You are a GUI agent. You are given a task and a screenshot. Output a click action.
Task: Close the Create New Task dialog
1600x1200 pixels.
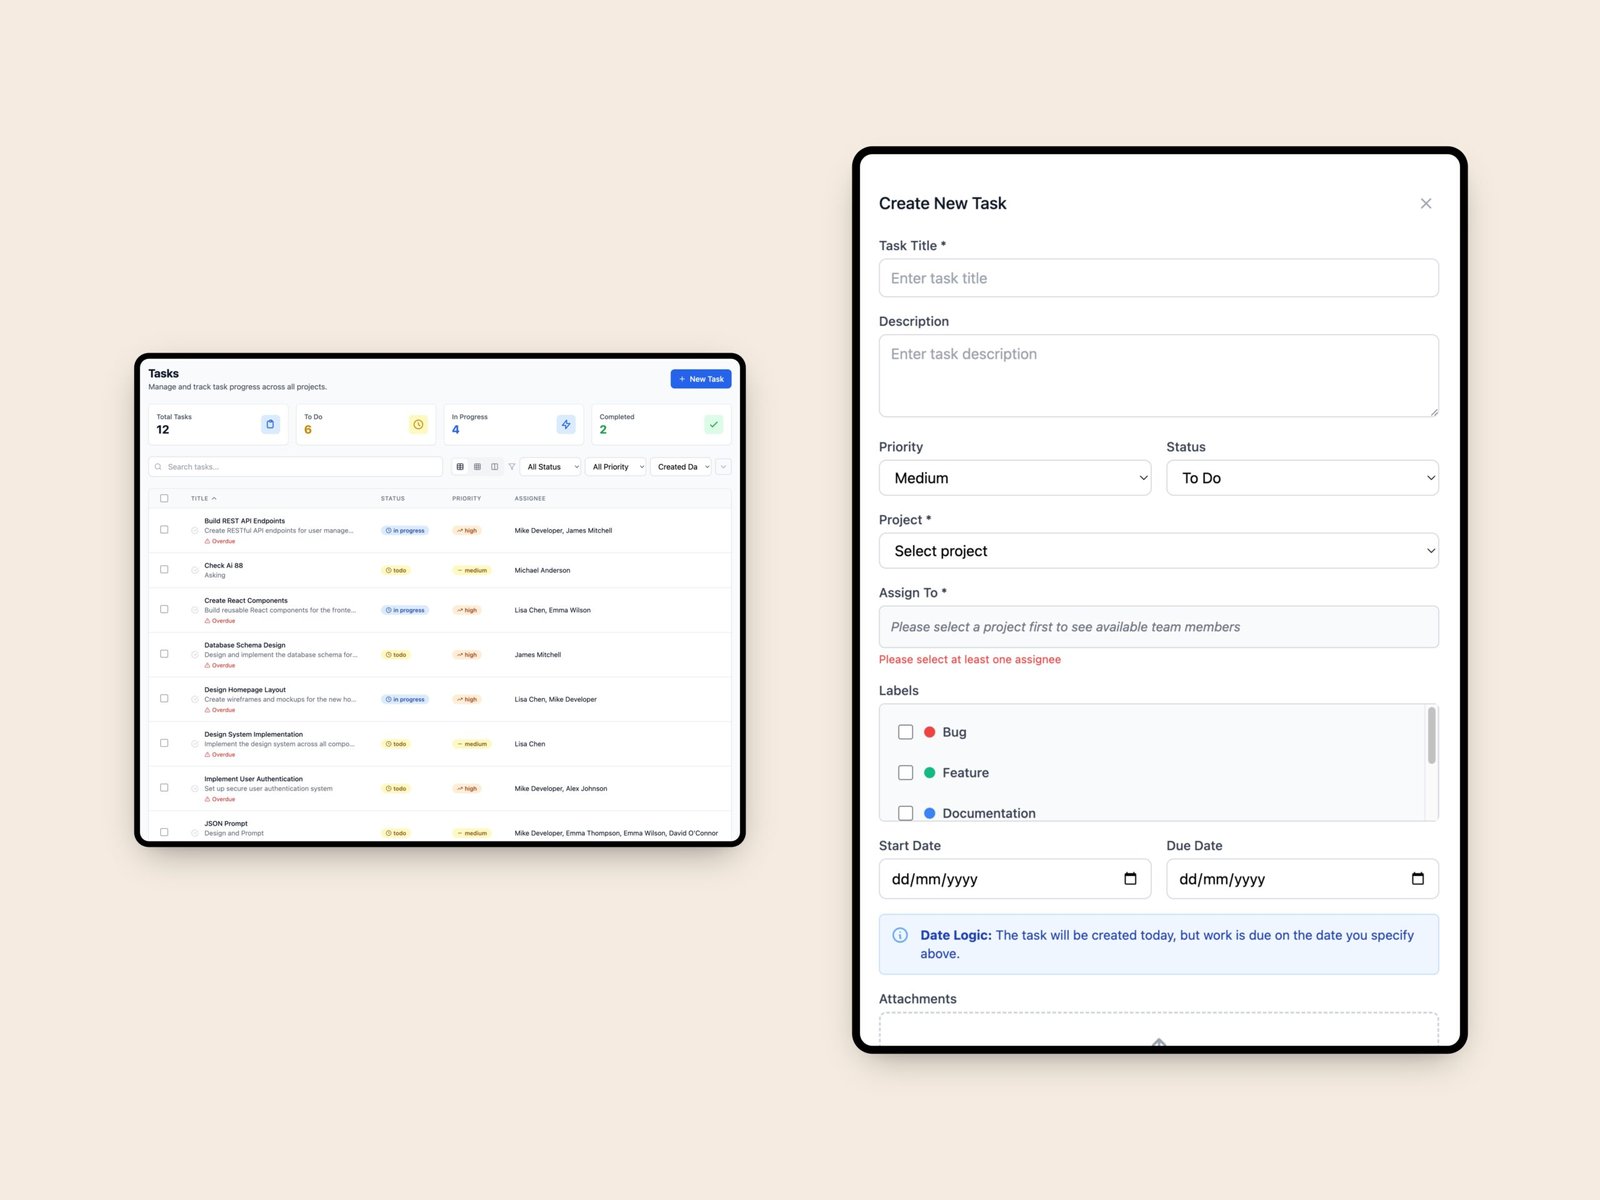[x=1425, y=204]
